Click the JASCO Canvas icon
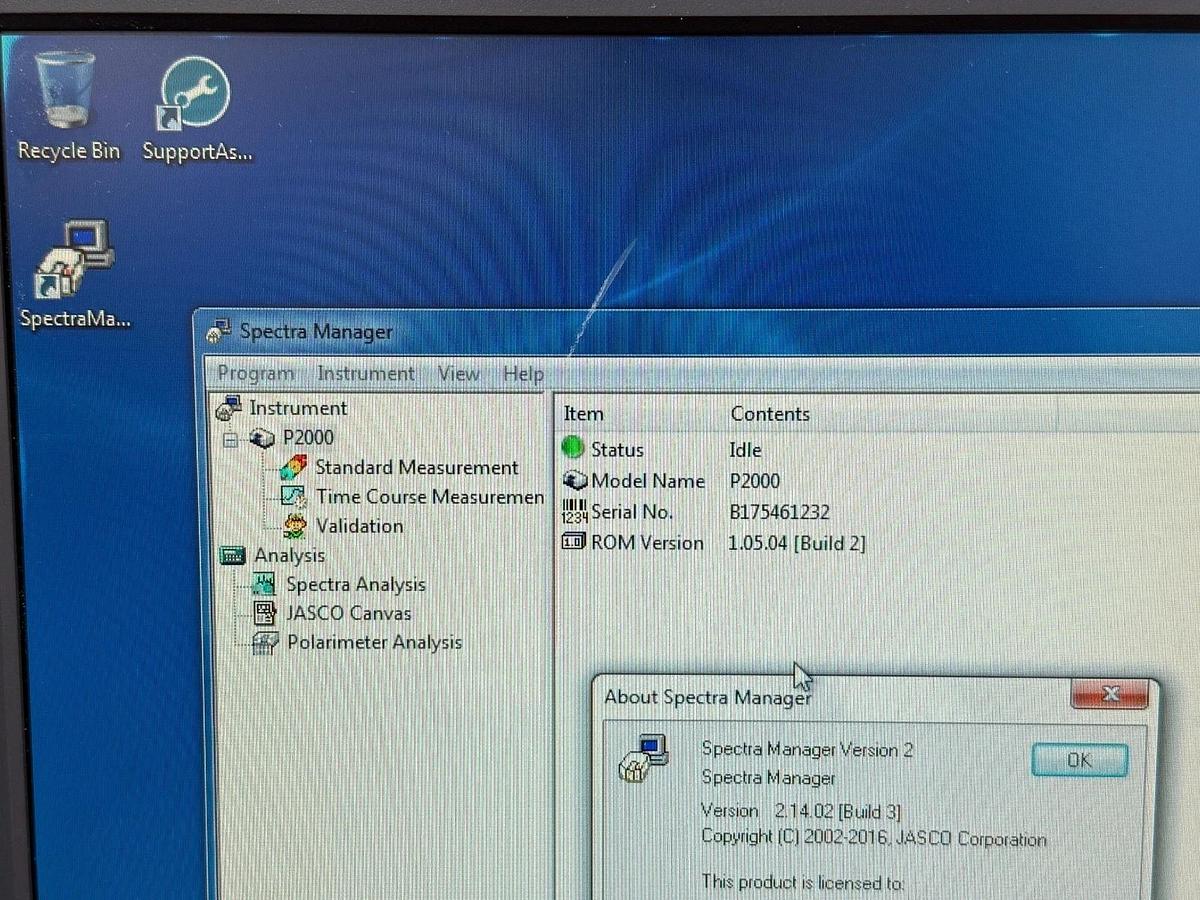The width and height of the screenshot is (1200, 900). tap(265, 613)
